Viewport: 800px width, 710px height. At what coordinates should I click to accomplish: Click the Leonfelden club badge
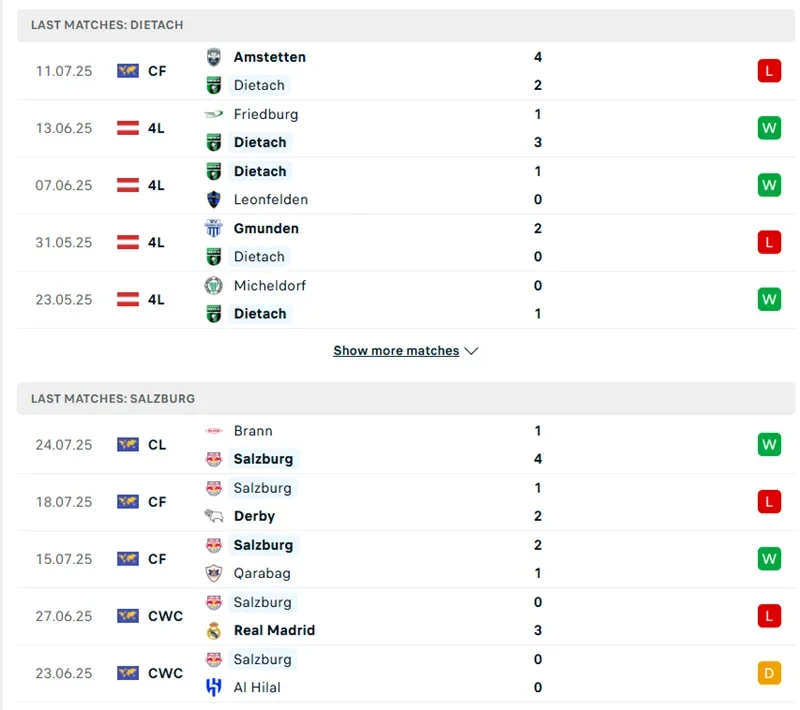[213, 199]
